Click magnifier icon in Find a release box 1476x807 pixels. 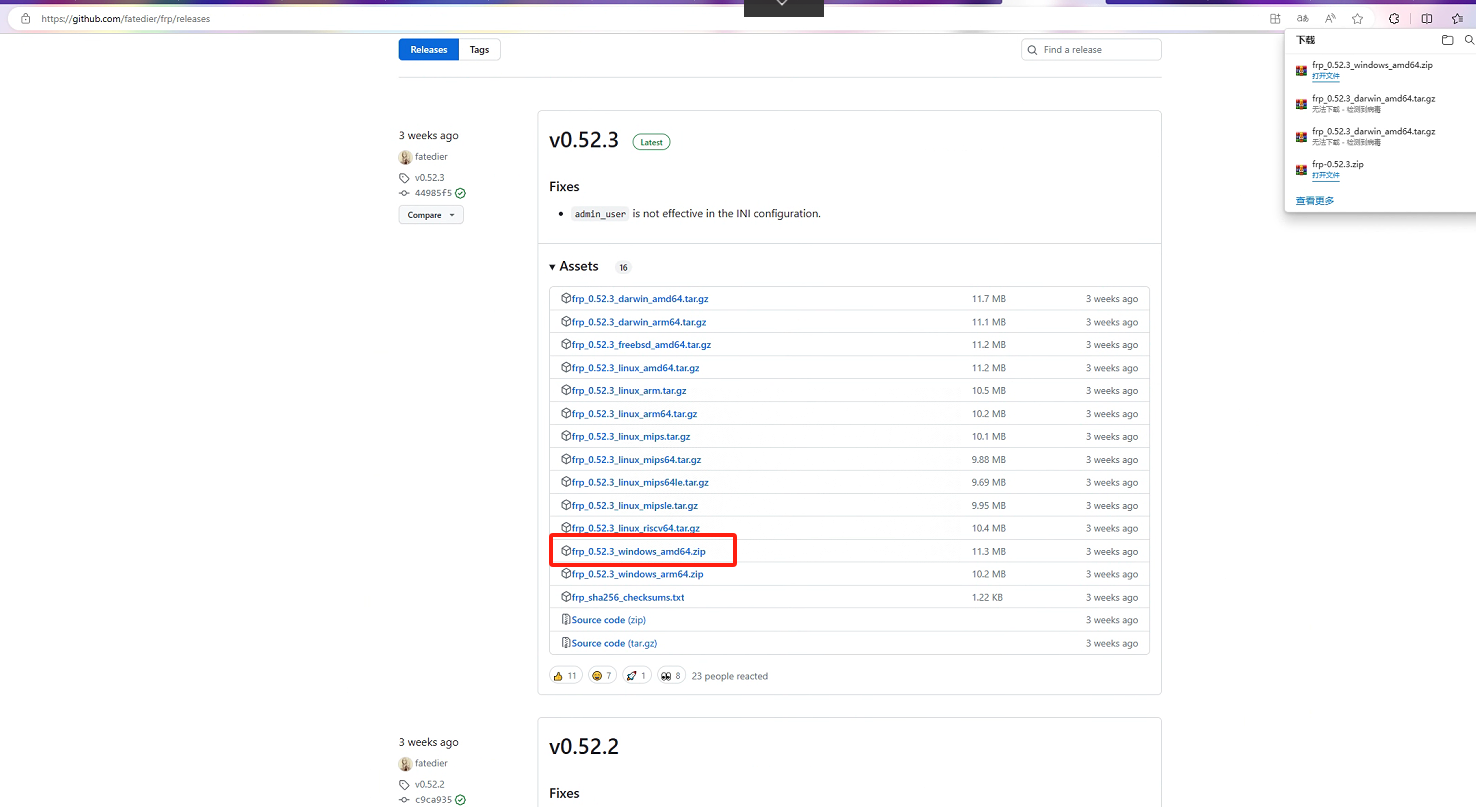point(1033,50)
